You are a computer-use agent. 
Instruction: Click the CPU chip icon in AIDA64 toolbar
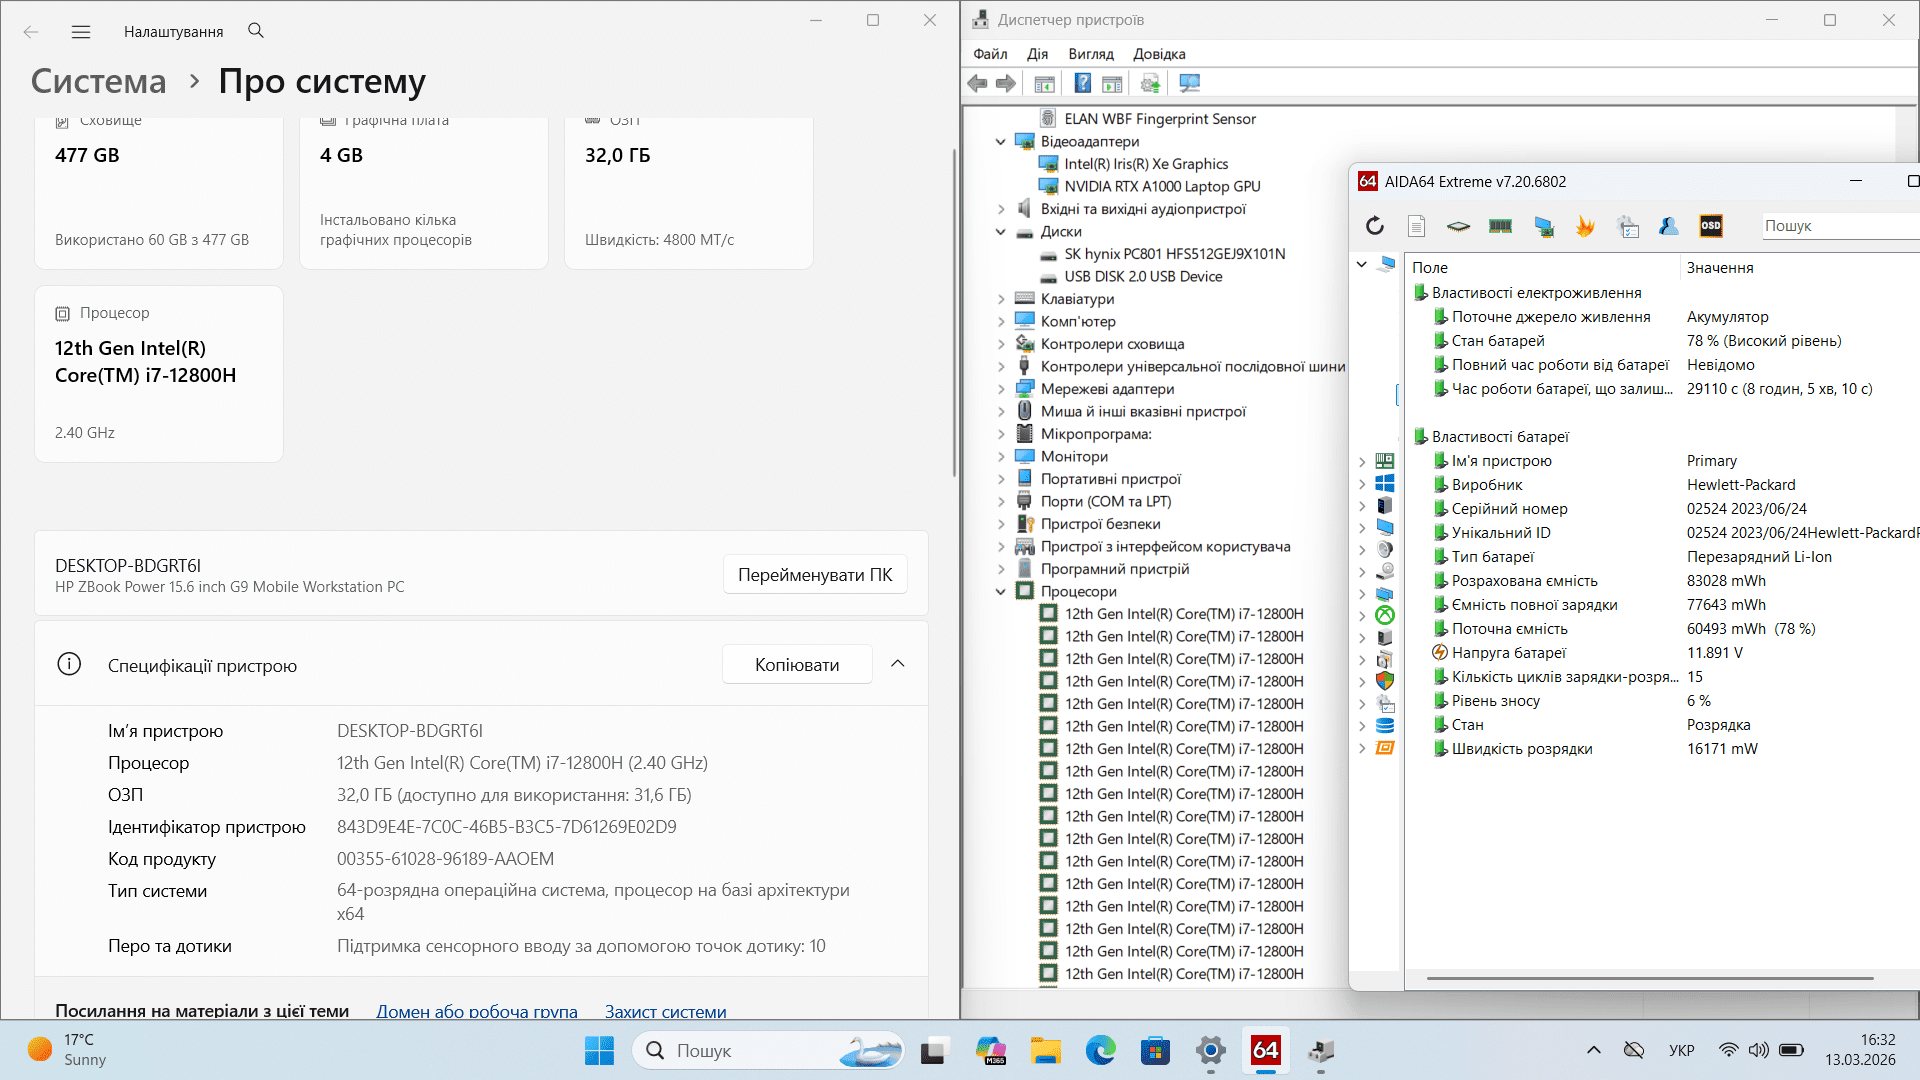click(1458, 226)
